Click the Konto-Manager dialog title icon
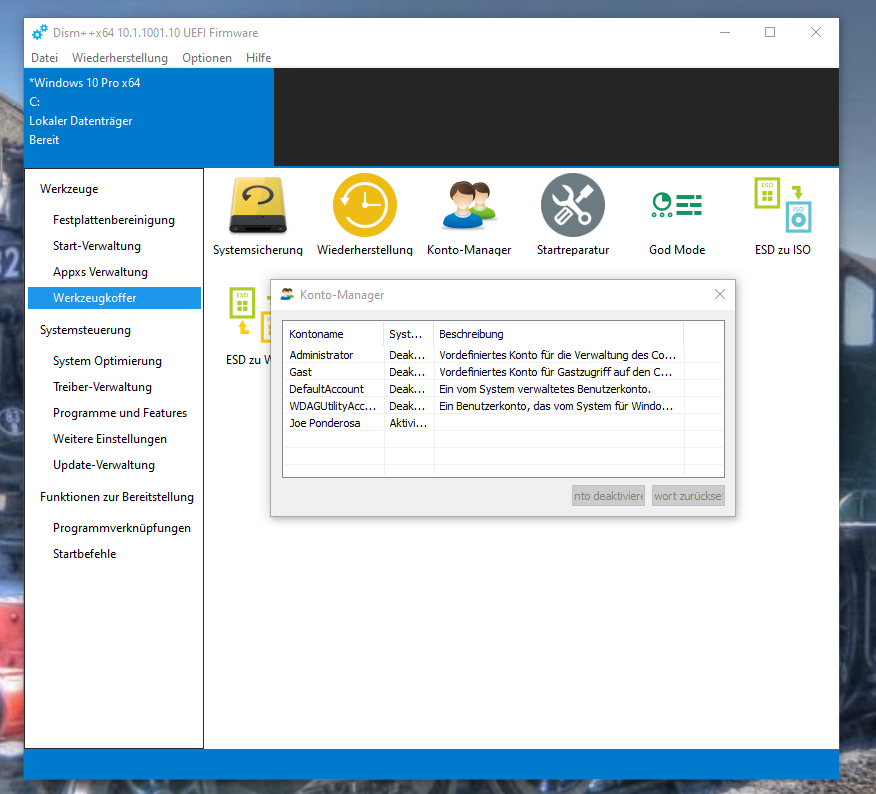The image size is (876, 794). point(287,294)
